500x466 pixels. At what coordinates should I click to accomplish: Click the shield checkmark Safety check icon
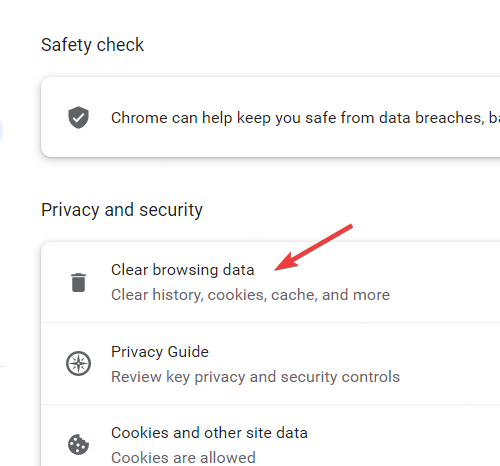click(78, 117)
